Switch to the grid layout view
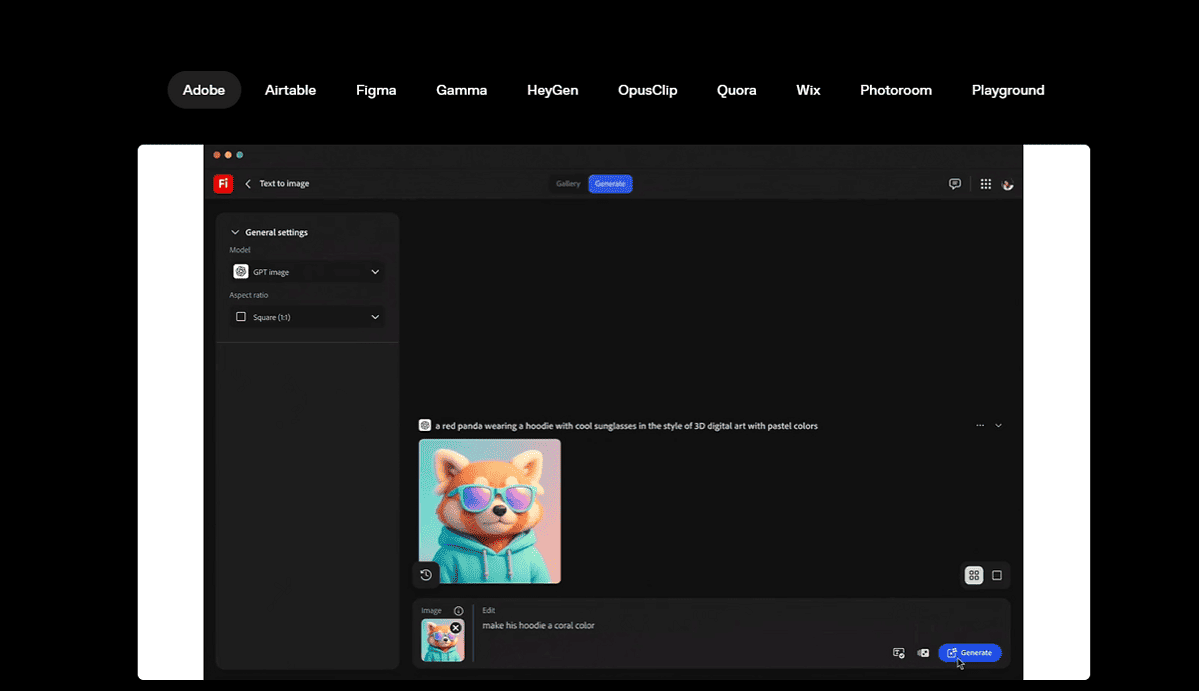 [x=973, y=576]
